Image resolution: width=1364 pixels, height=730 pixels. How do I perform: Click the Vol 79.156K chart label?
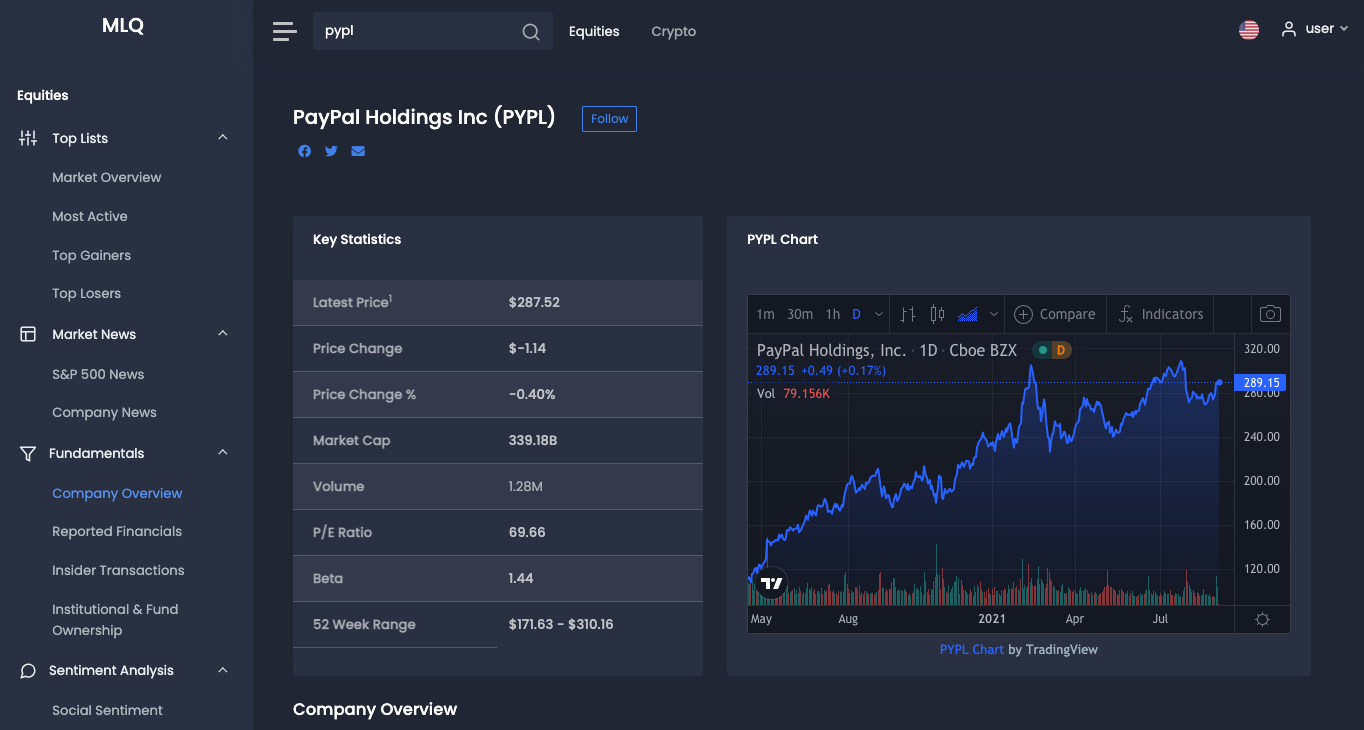[x=794, y=393]
